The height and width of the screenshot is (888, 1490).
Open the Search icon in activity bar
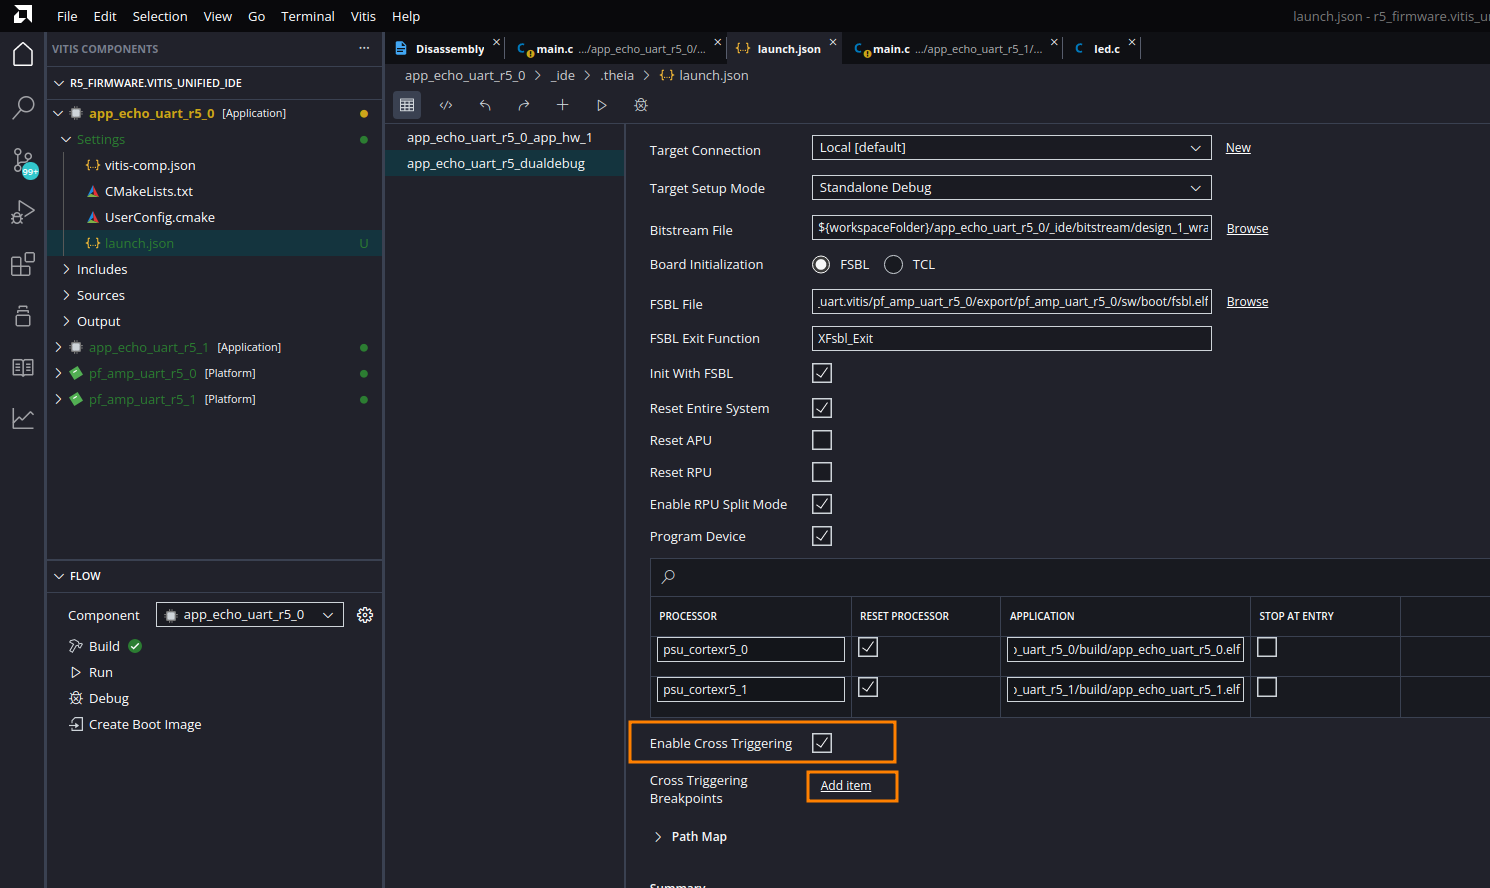pos(23,107)
